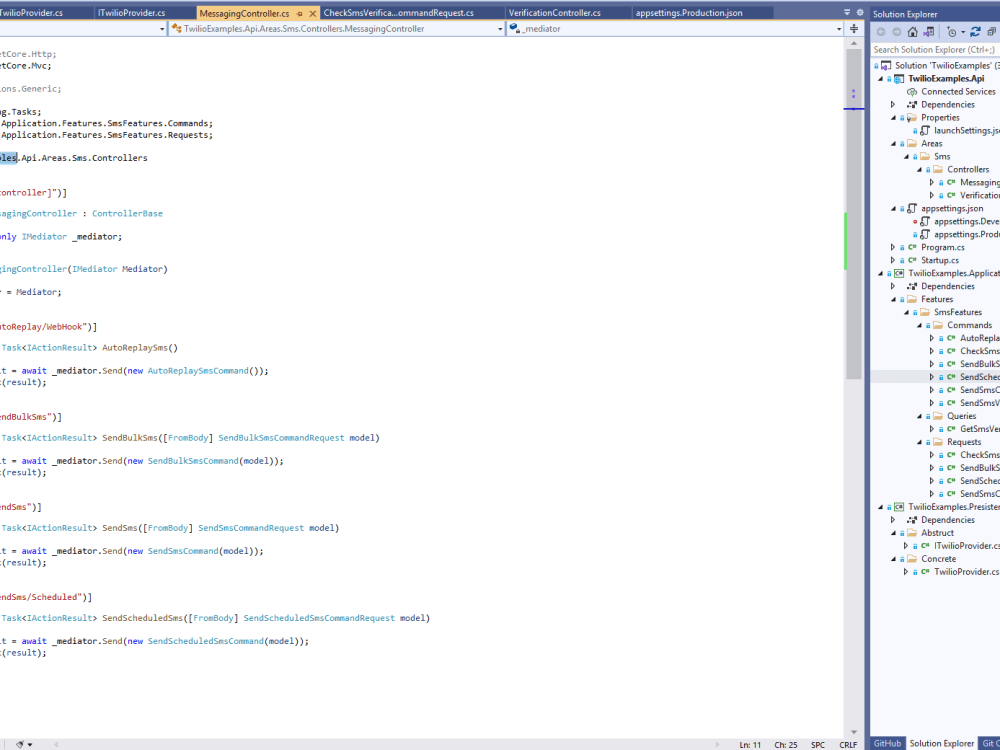Viewport: 1000px width, 750px height.
Task: Open the tab settings gear icon
Action: (x=860, y=12)
